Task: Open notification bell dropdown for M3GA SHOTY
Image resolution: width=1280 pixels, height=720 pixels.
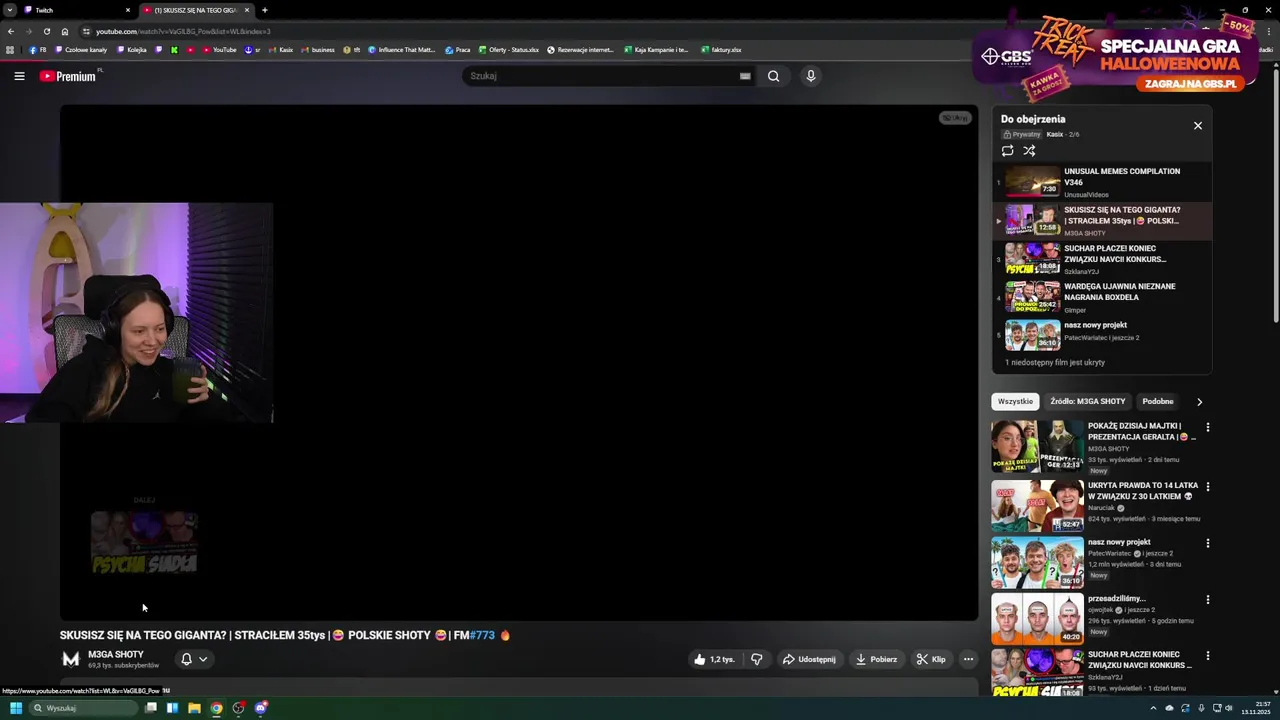Action: pyautogui.click(x=194, y=659)
